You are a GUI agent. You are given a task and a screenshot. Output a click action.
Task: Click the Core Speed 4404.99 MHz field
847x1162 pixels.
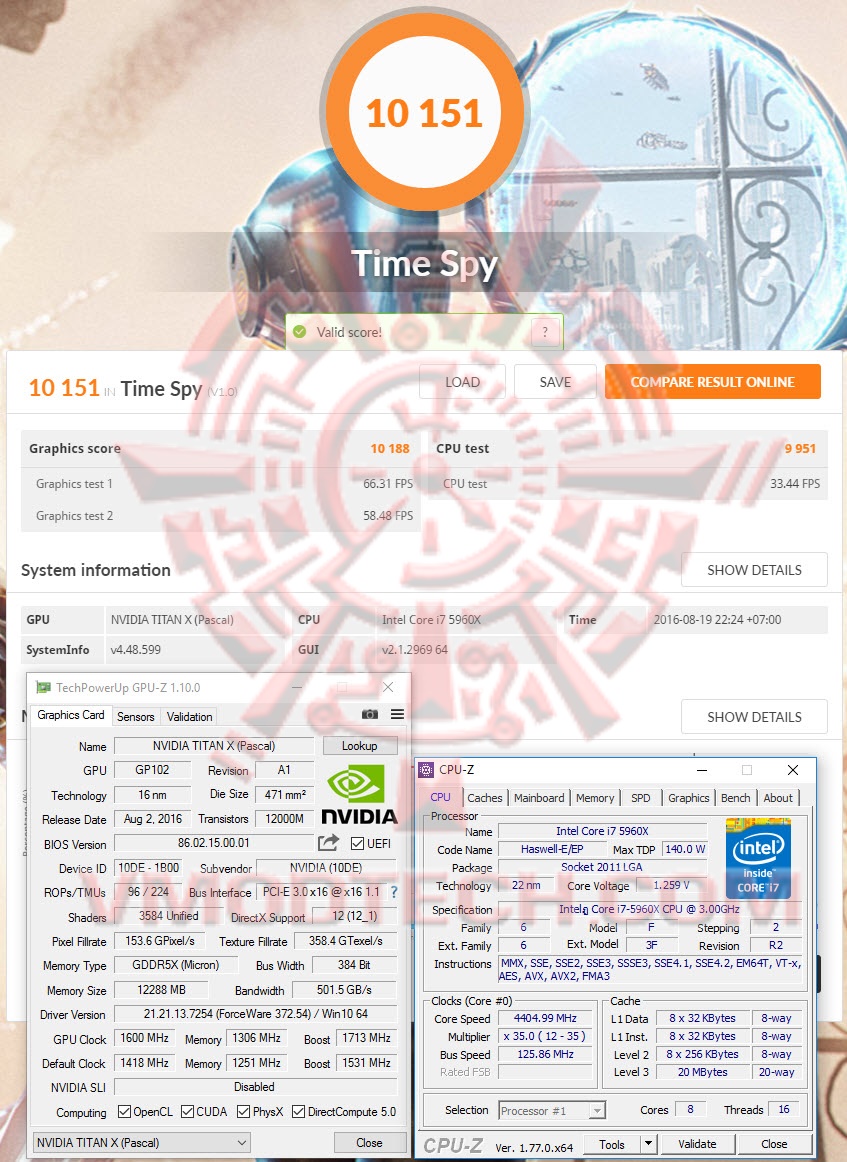tap(545, 1018)
